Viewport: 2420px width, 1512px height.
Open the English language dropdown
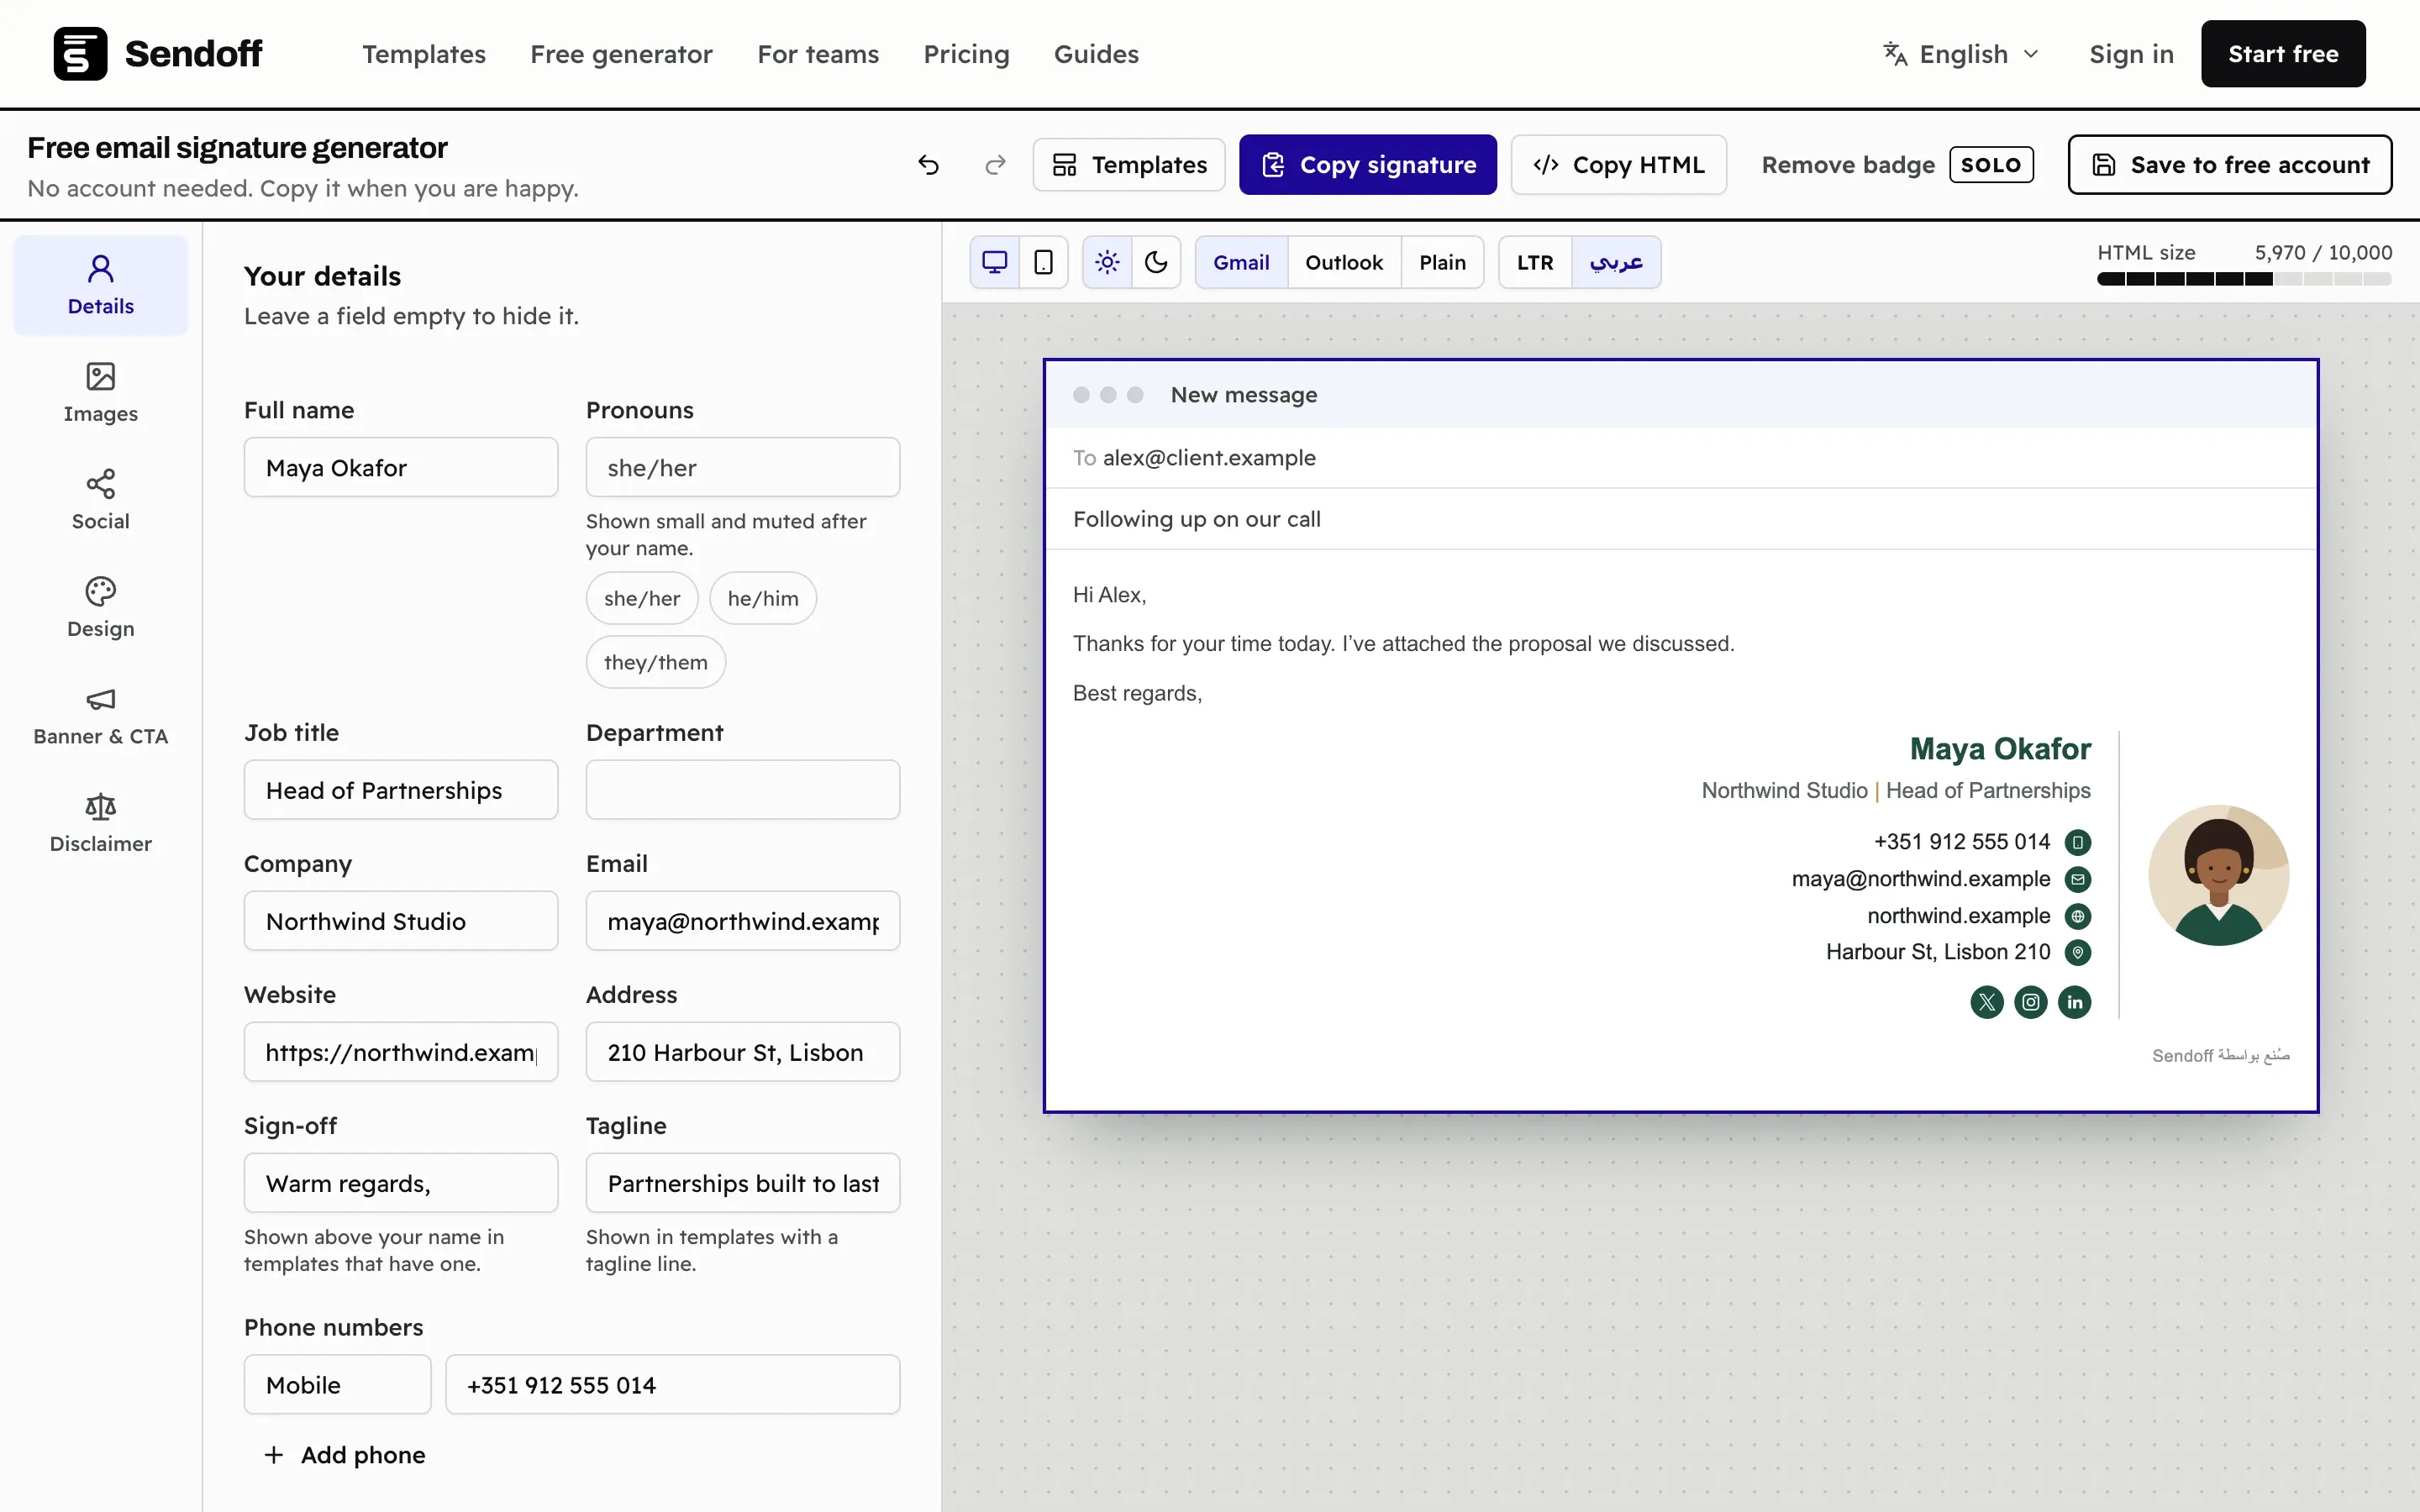[x=1961, y=54]
